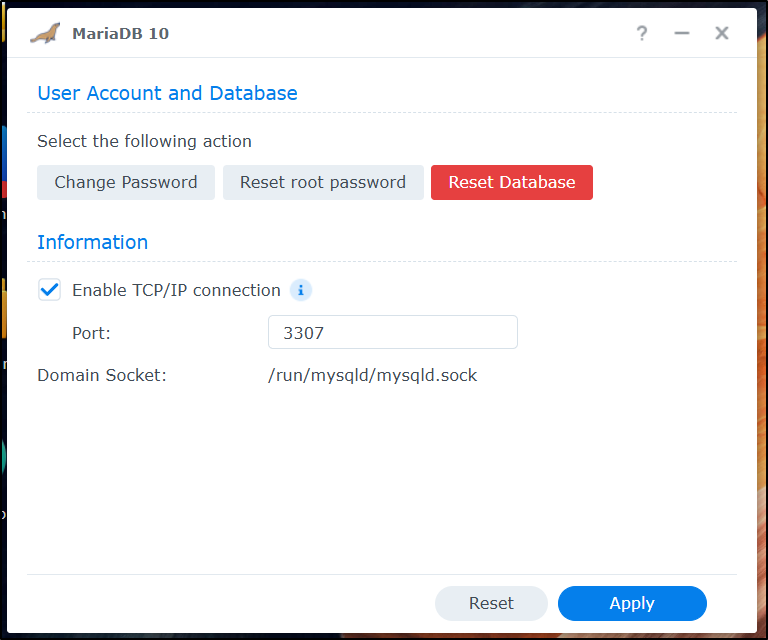Viewport: 768px width, 640px height.
Task: Click the Domain Socket: label
Action: pos(102,376)
